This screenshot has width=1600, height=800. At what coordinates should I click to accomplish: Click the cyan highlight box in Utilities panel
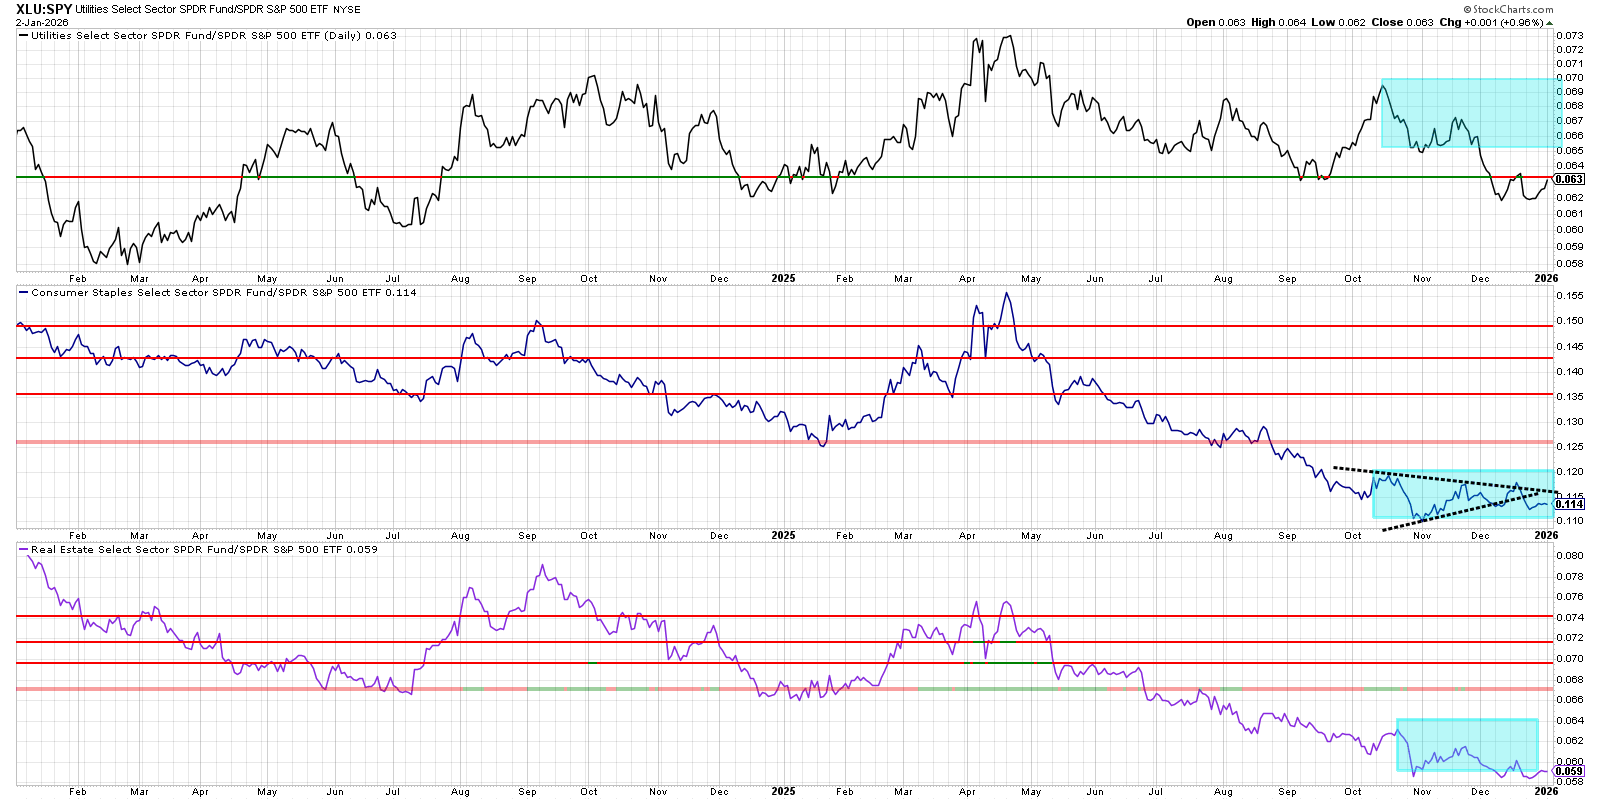1470,113
